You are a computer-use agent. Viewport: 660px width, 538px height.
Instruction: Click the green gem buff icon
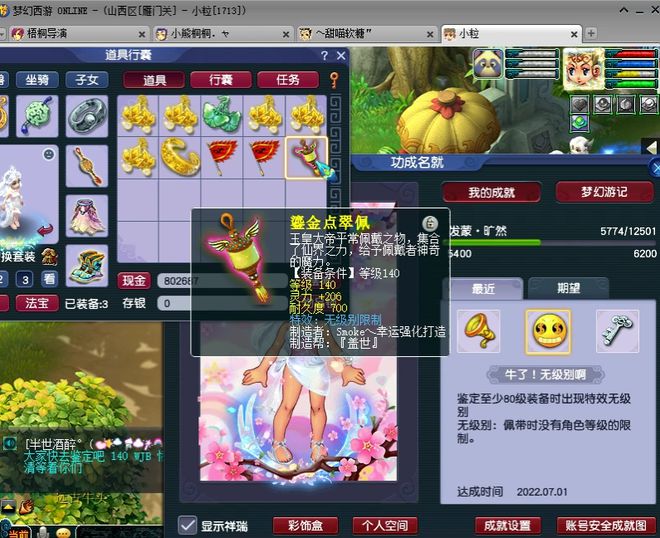pyautogui.click(x=579, y=123)
